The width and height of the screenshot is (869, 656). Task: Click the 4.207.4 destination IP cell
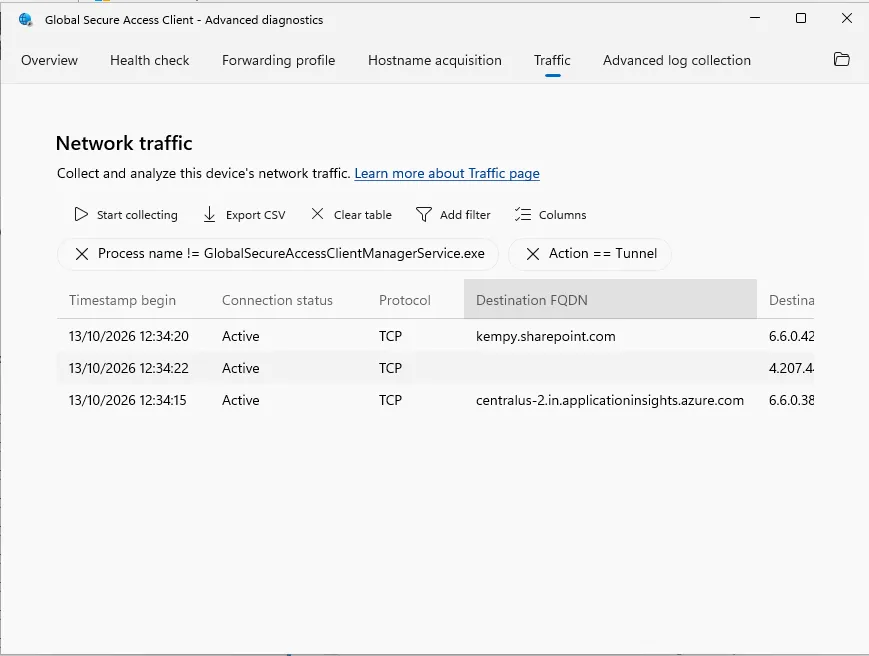(791, 368)
